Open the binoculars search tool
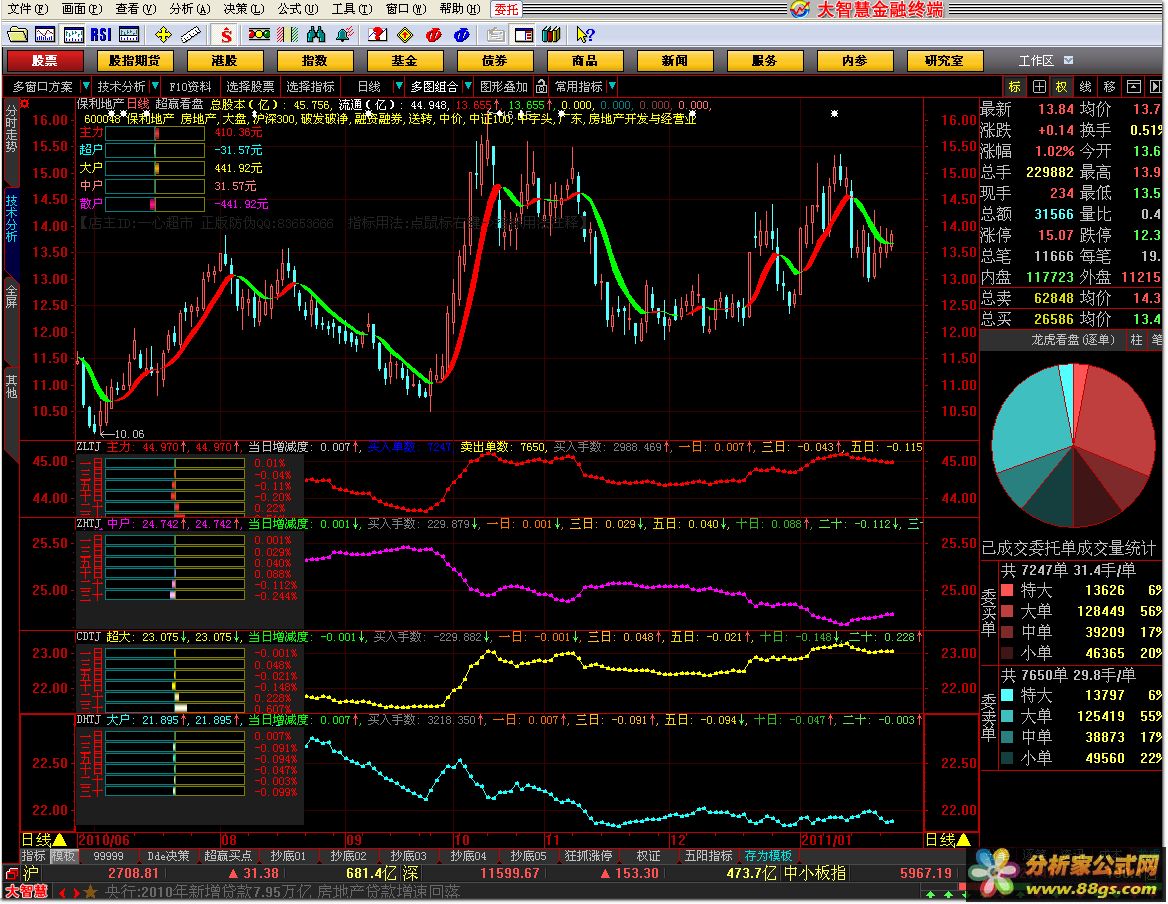Screen dimensions: 1168x904 coord(316,34)
